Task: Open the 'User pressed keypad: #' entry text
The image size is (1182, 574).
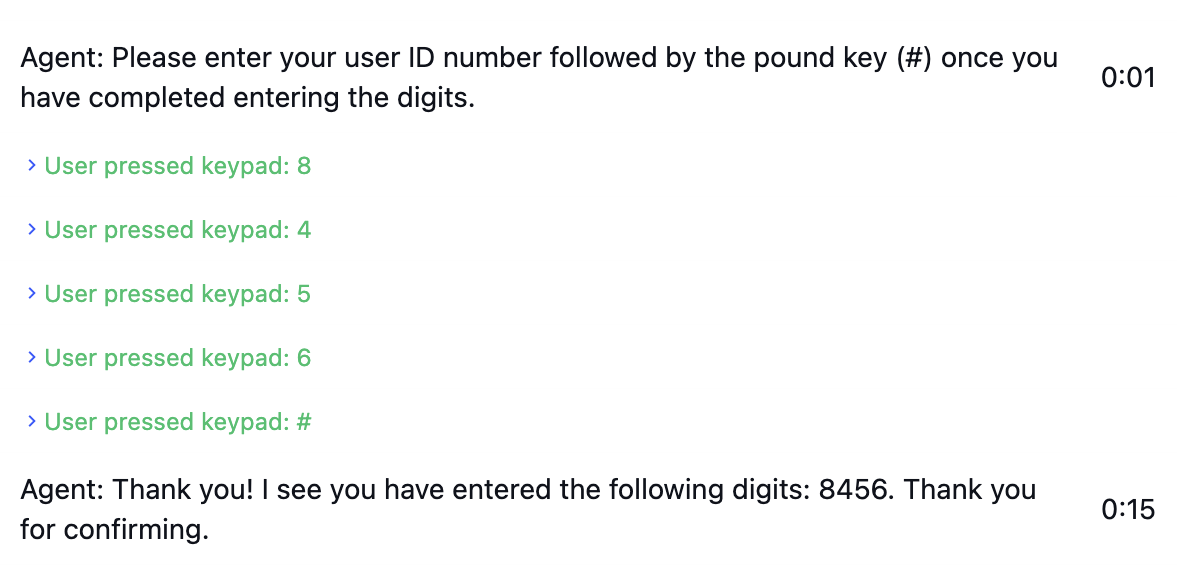Action: (178, 422)
